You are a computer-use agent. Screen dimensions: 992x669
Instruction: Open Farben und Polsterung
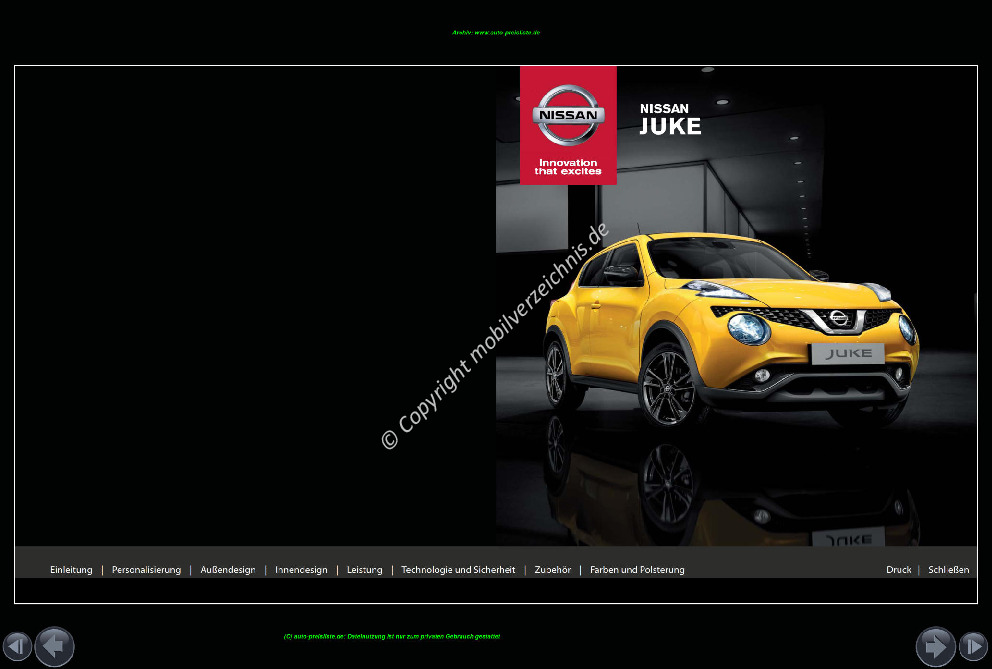coord(637,570)
